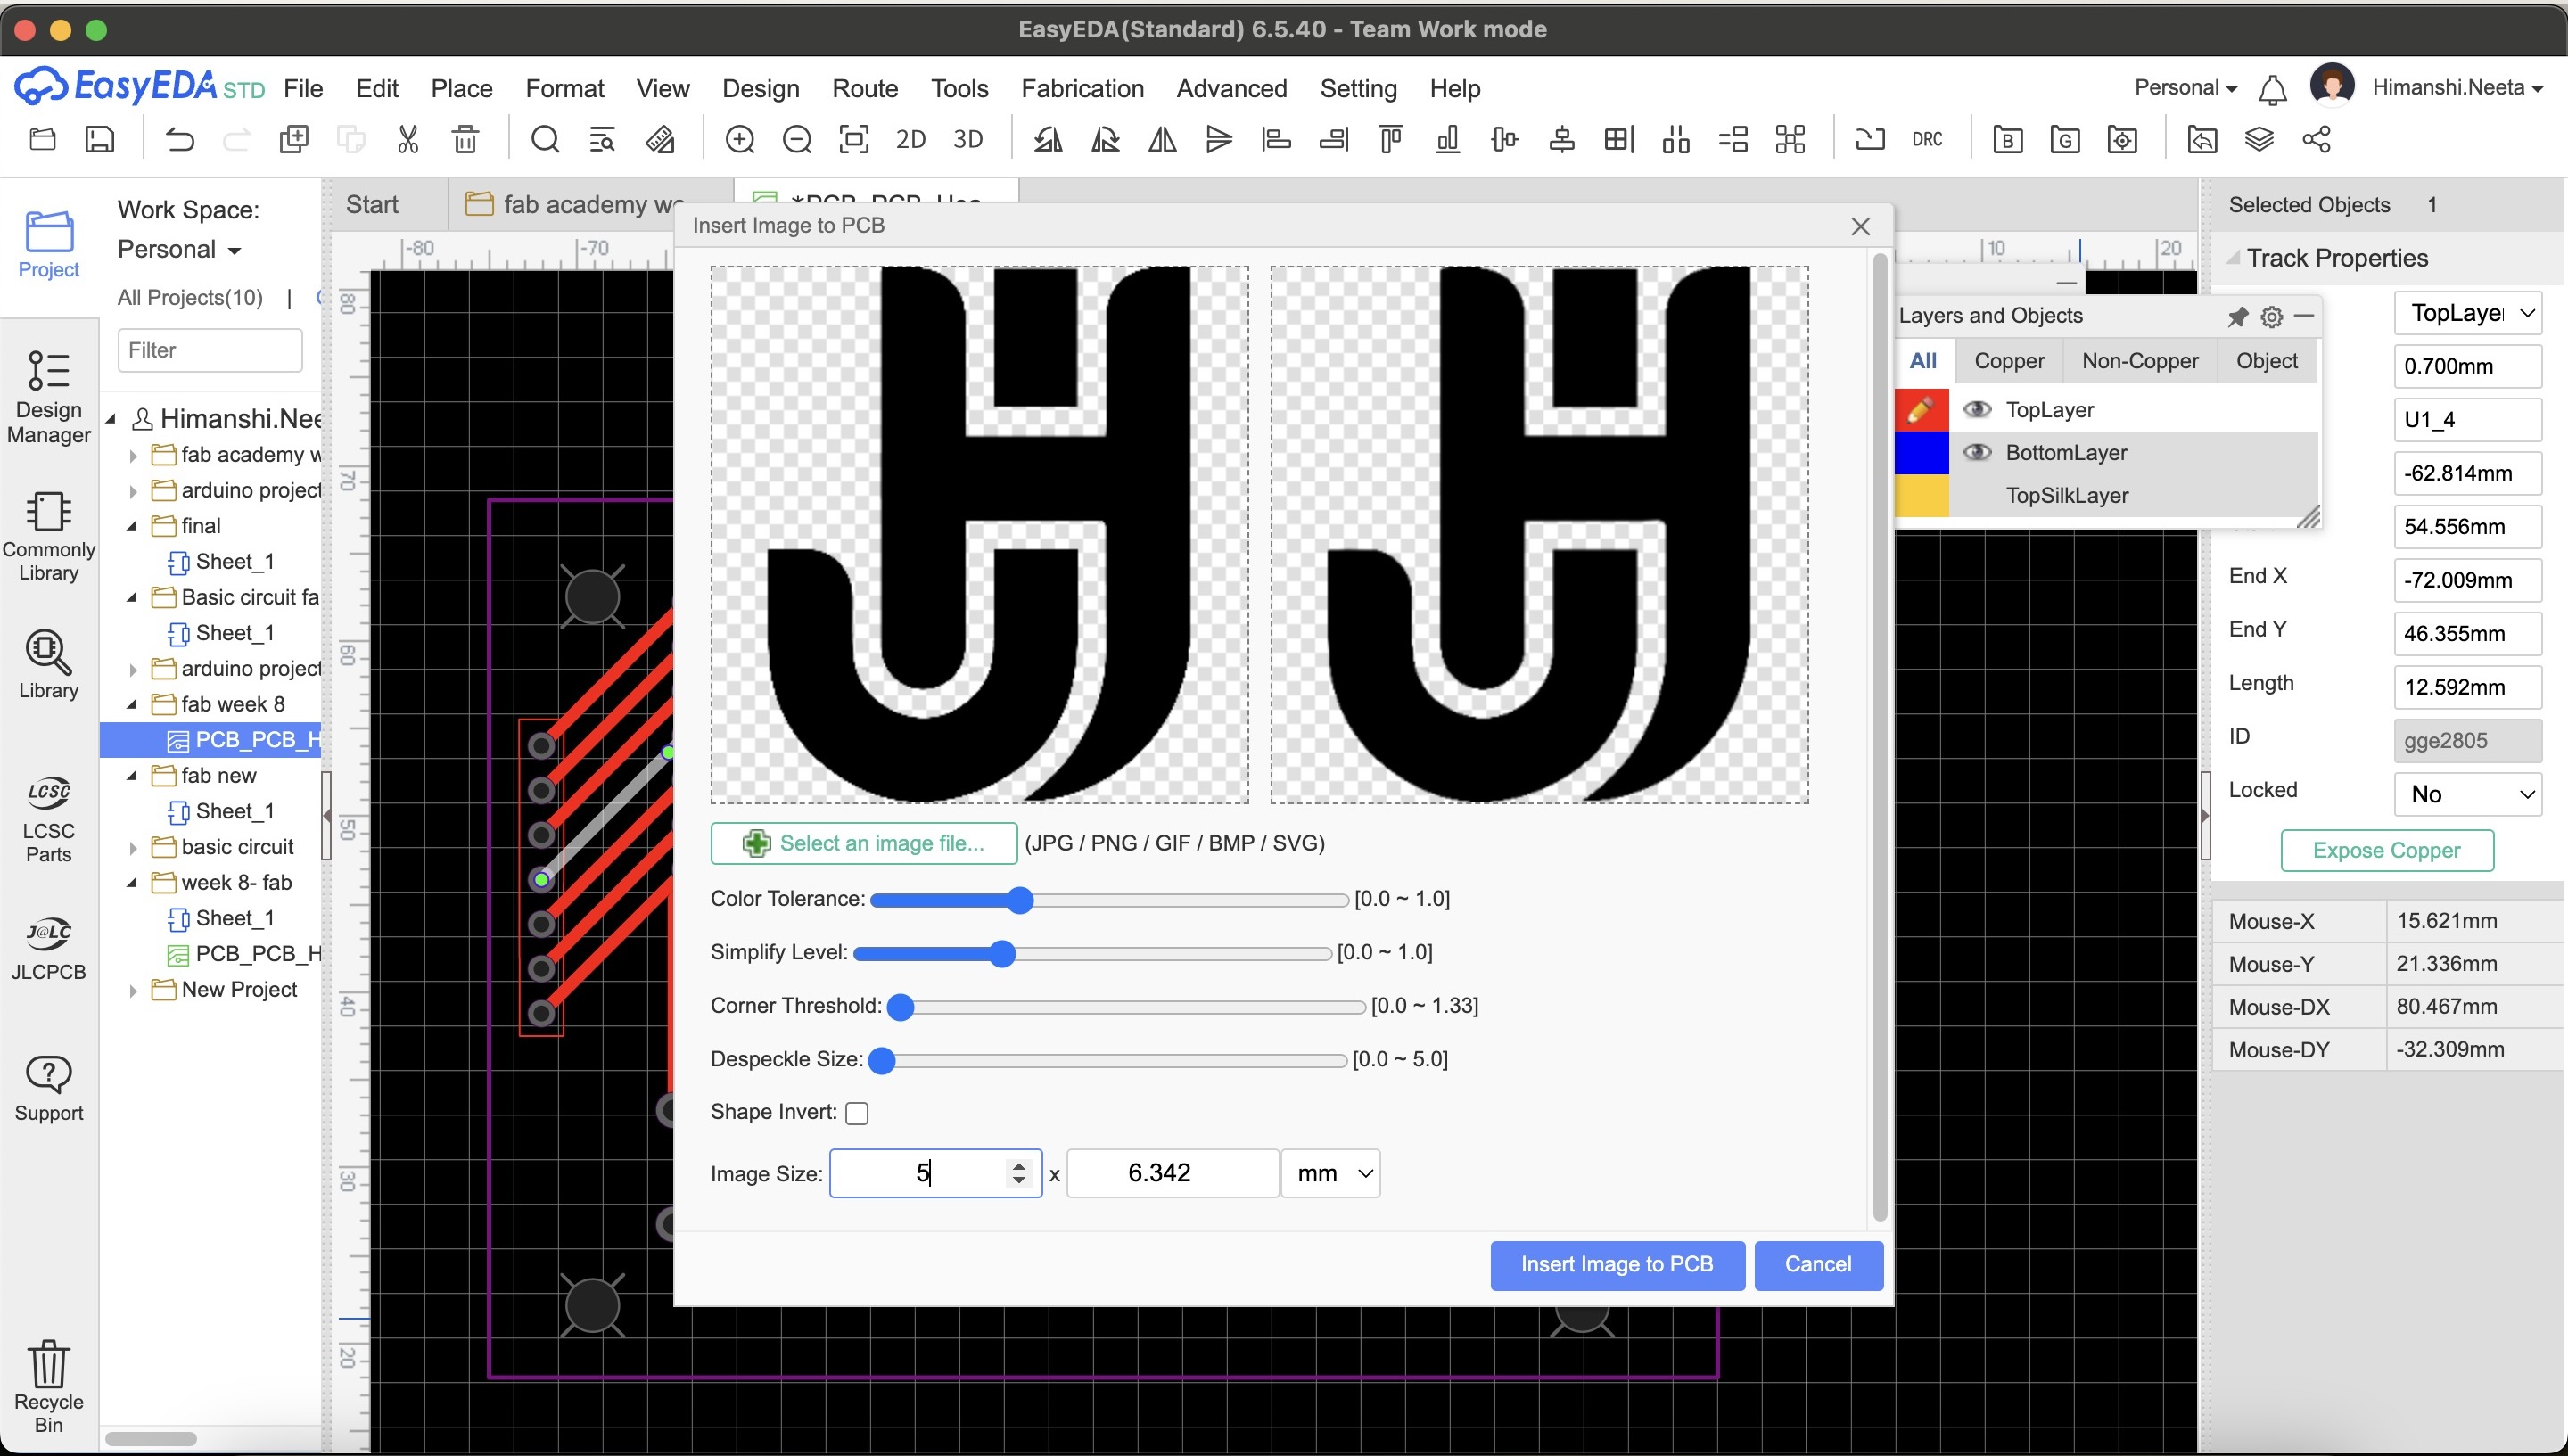This screenshot has width=2568, height=1456.
Task: Click Select an image file button
Action: 864,843
